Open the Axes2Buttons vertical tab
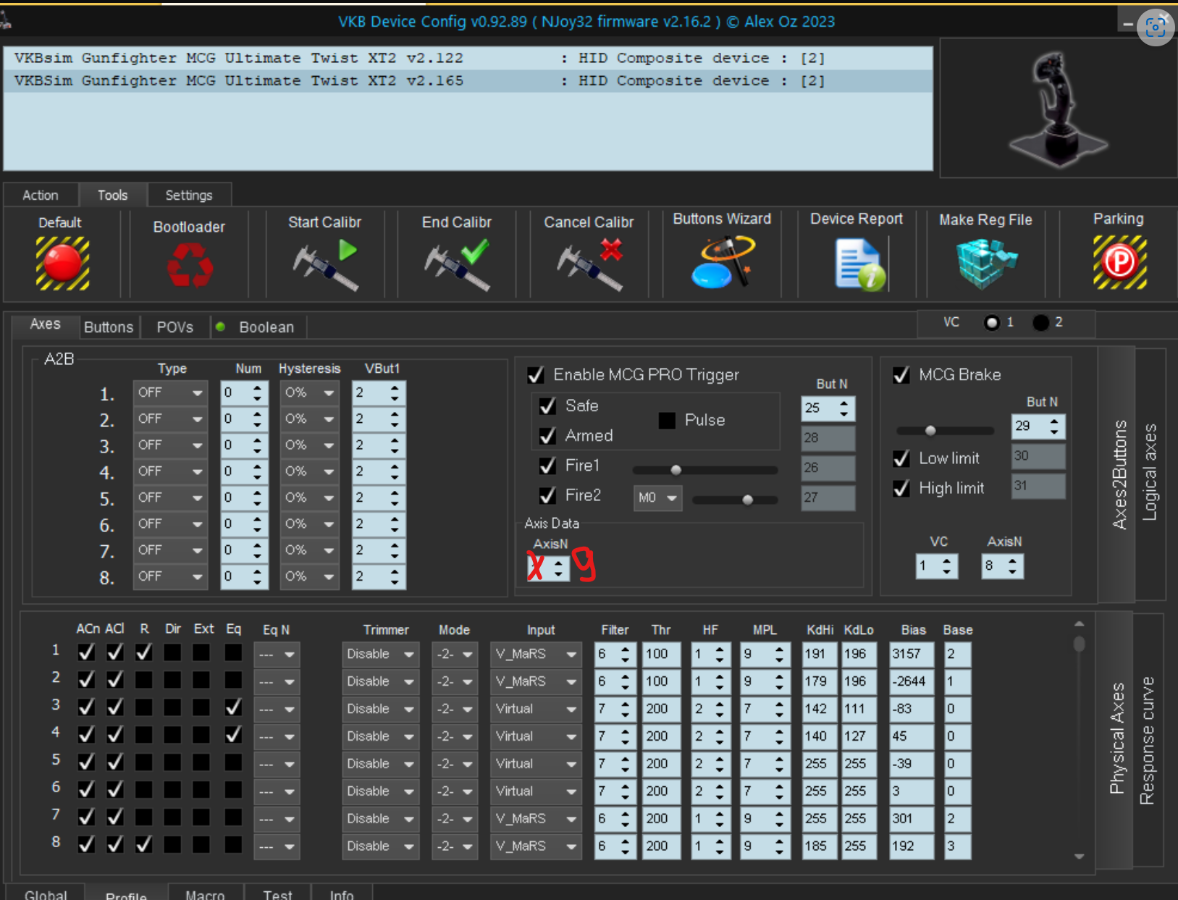The image size is (1178, 900). (1119, 475)
